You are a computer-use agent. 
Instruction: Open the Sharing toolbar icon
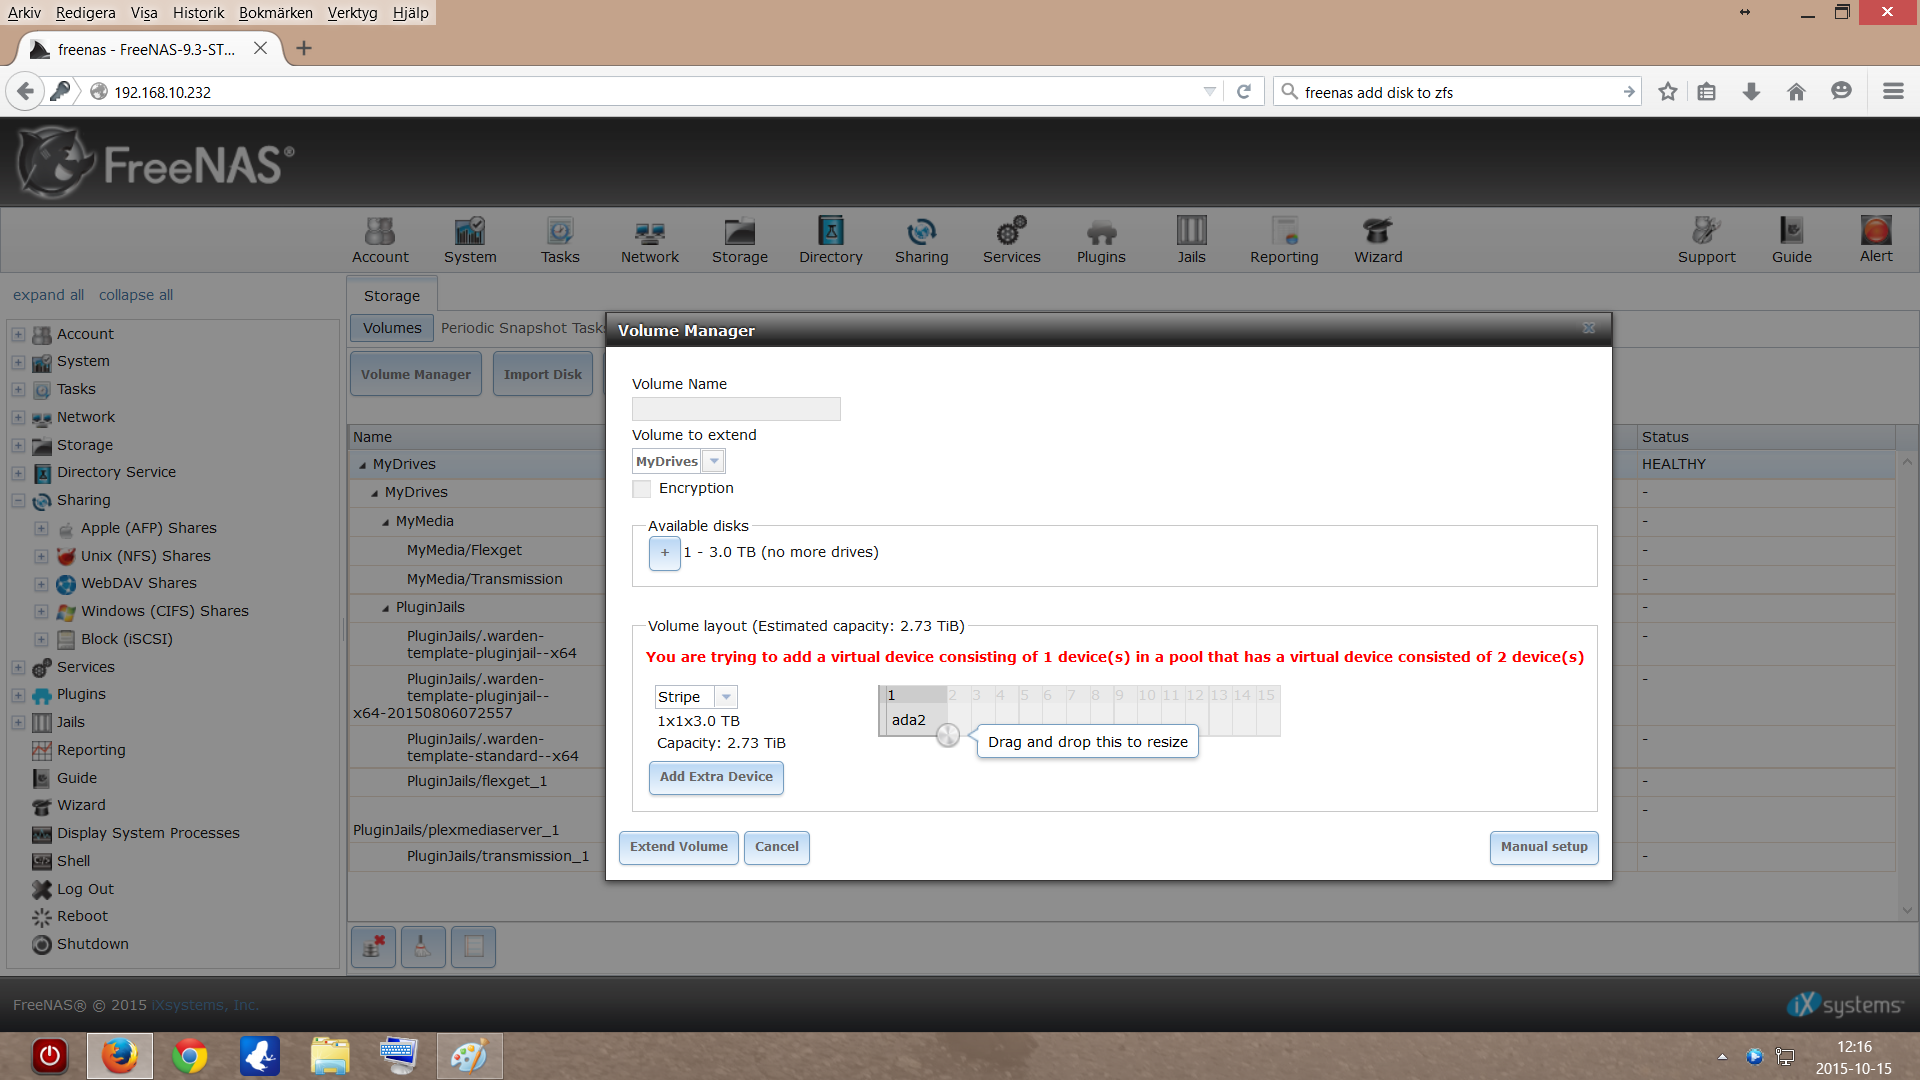point(922,241)
